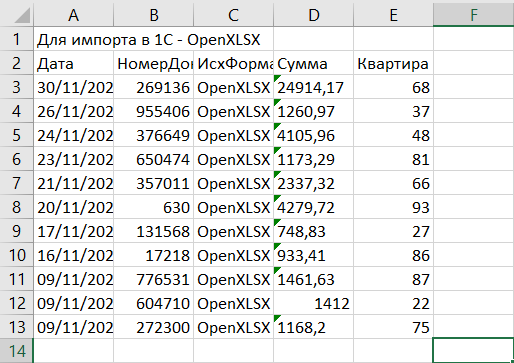This screenshot has width=514, height=363.
Task: Select document number 131568
Action: tap(153, 231)
